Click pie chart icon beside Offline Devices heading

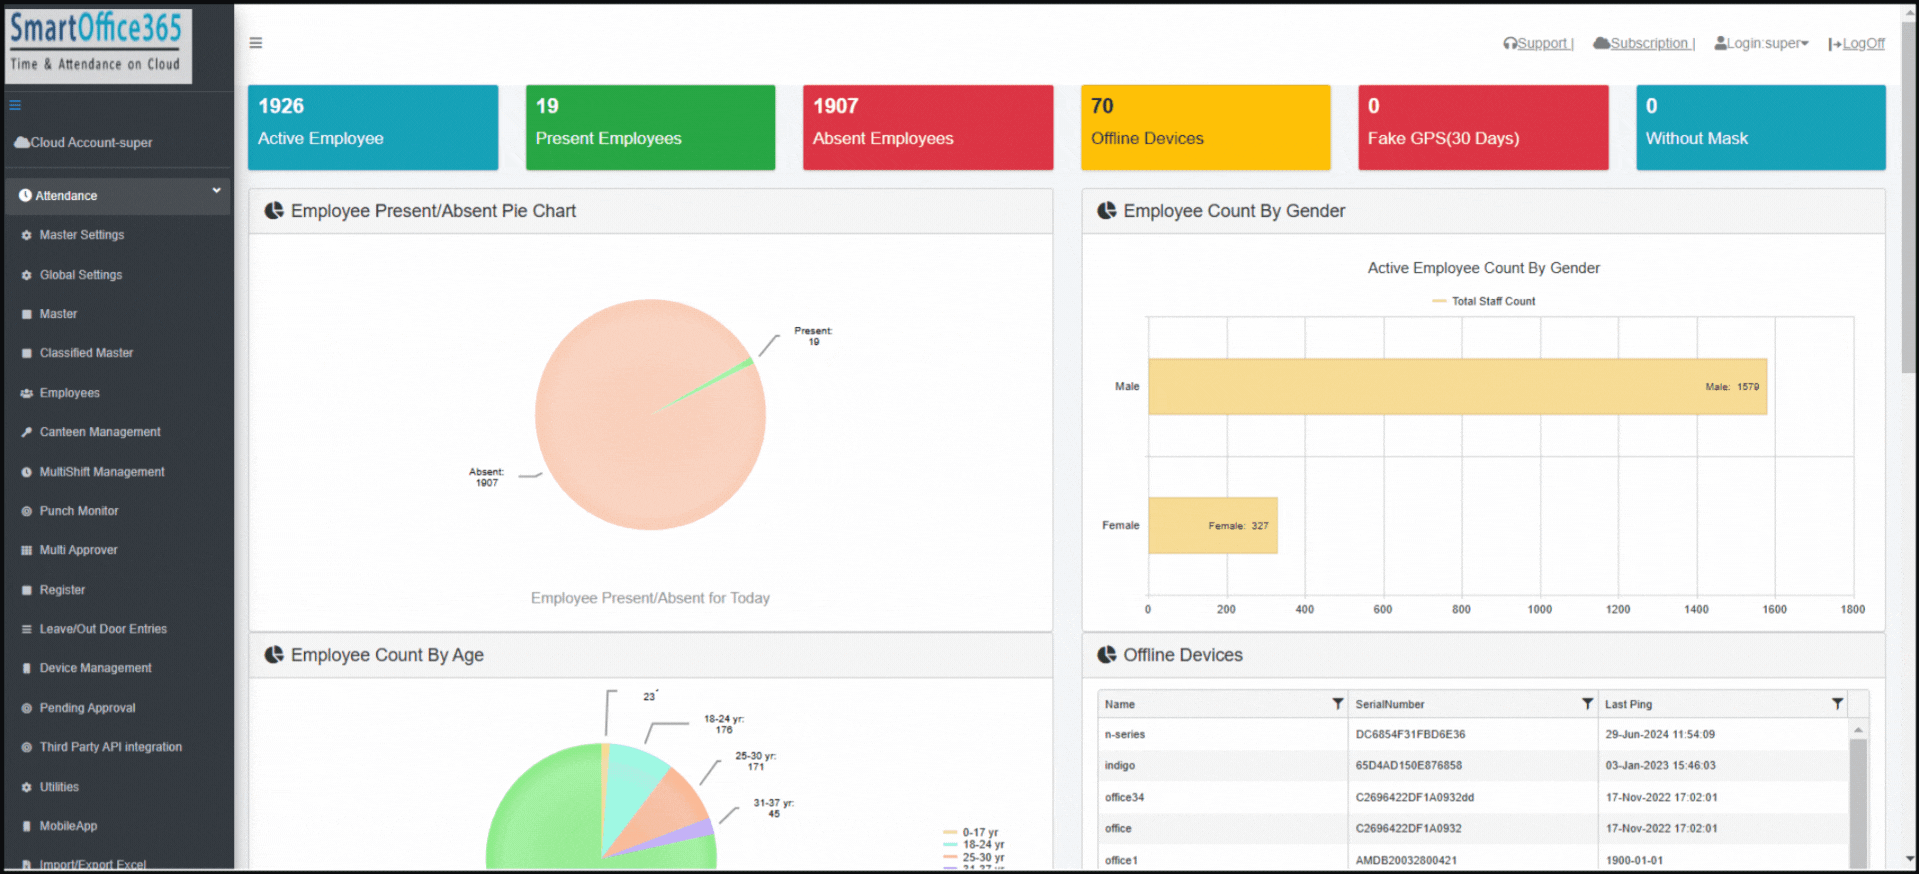[1106, 655]
